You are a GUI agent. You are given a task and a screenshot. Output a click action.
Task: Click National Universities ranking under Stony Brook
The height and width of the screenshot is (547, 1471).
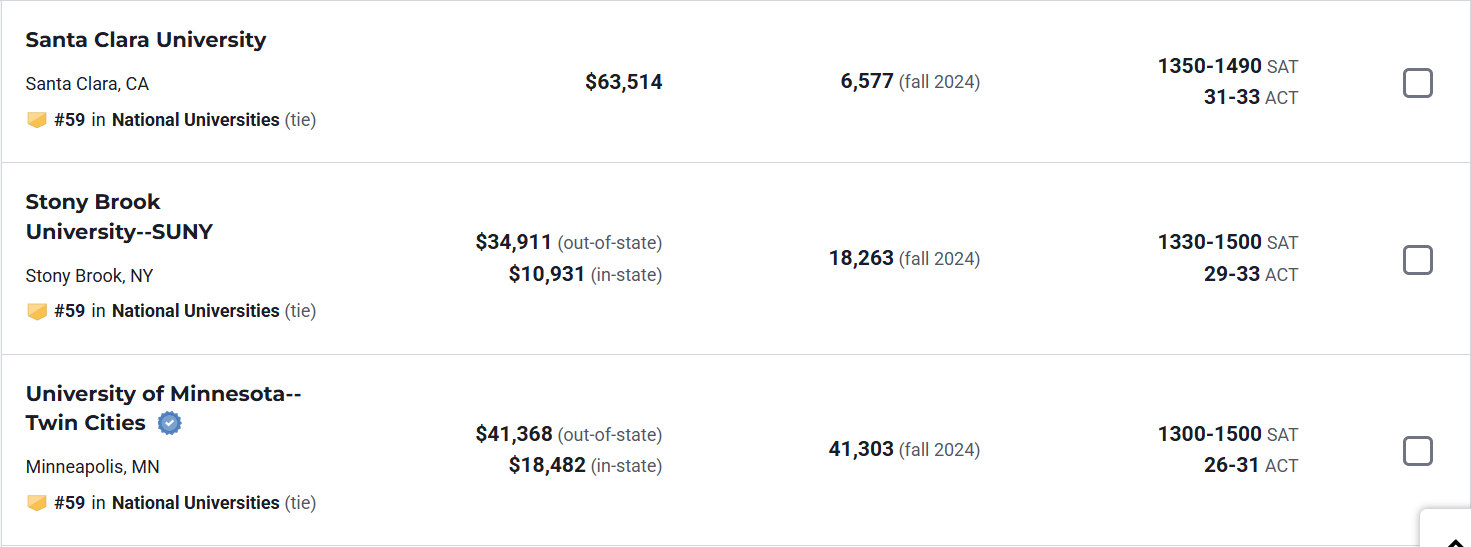click(x=195, y=311)
